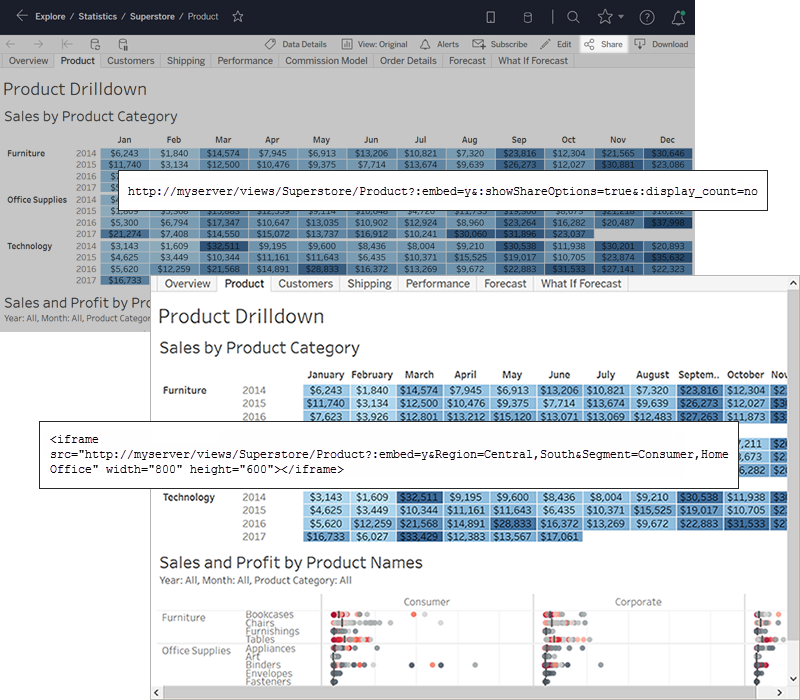This screenshot has width=800, height=700.
Task: Favorite this view with the breadcrumb star
Action: click(x=238, y=16)
